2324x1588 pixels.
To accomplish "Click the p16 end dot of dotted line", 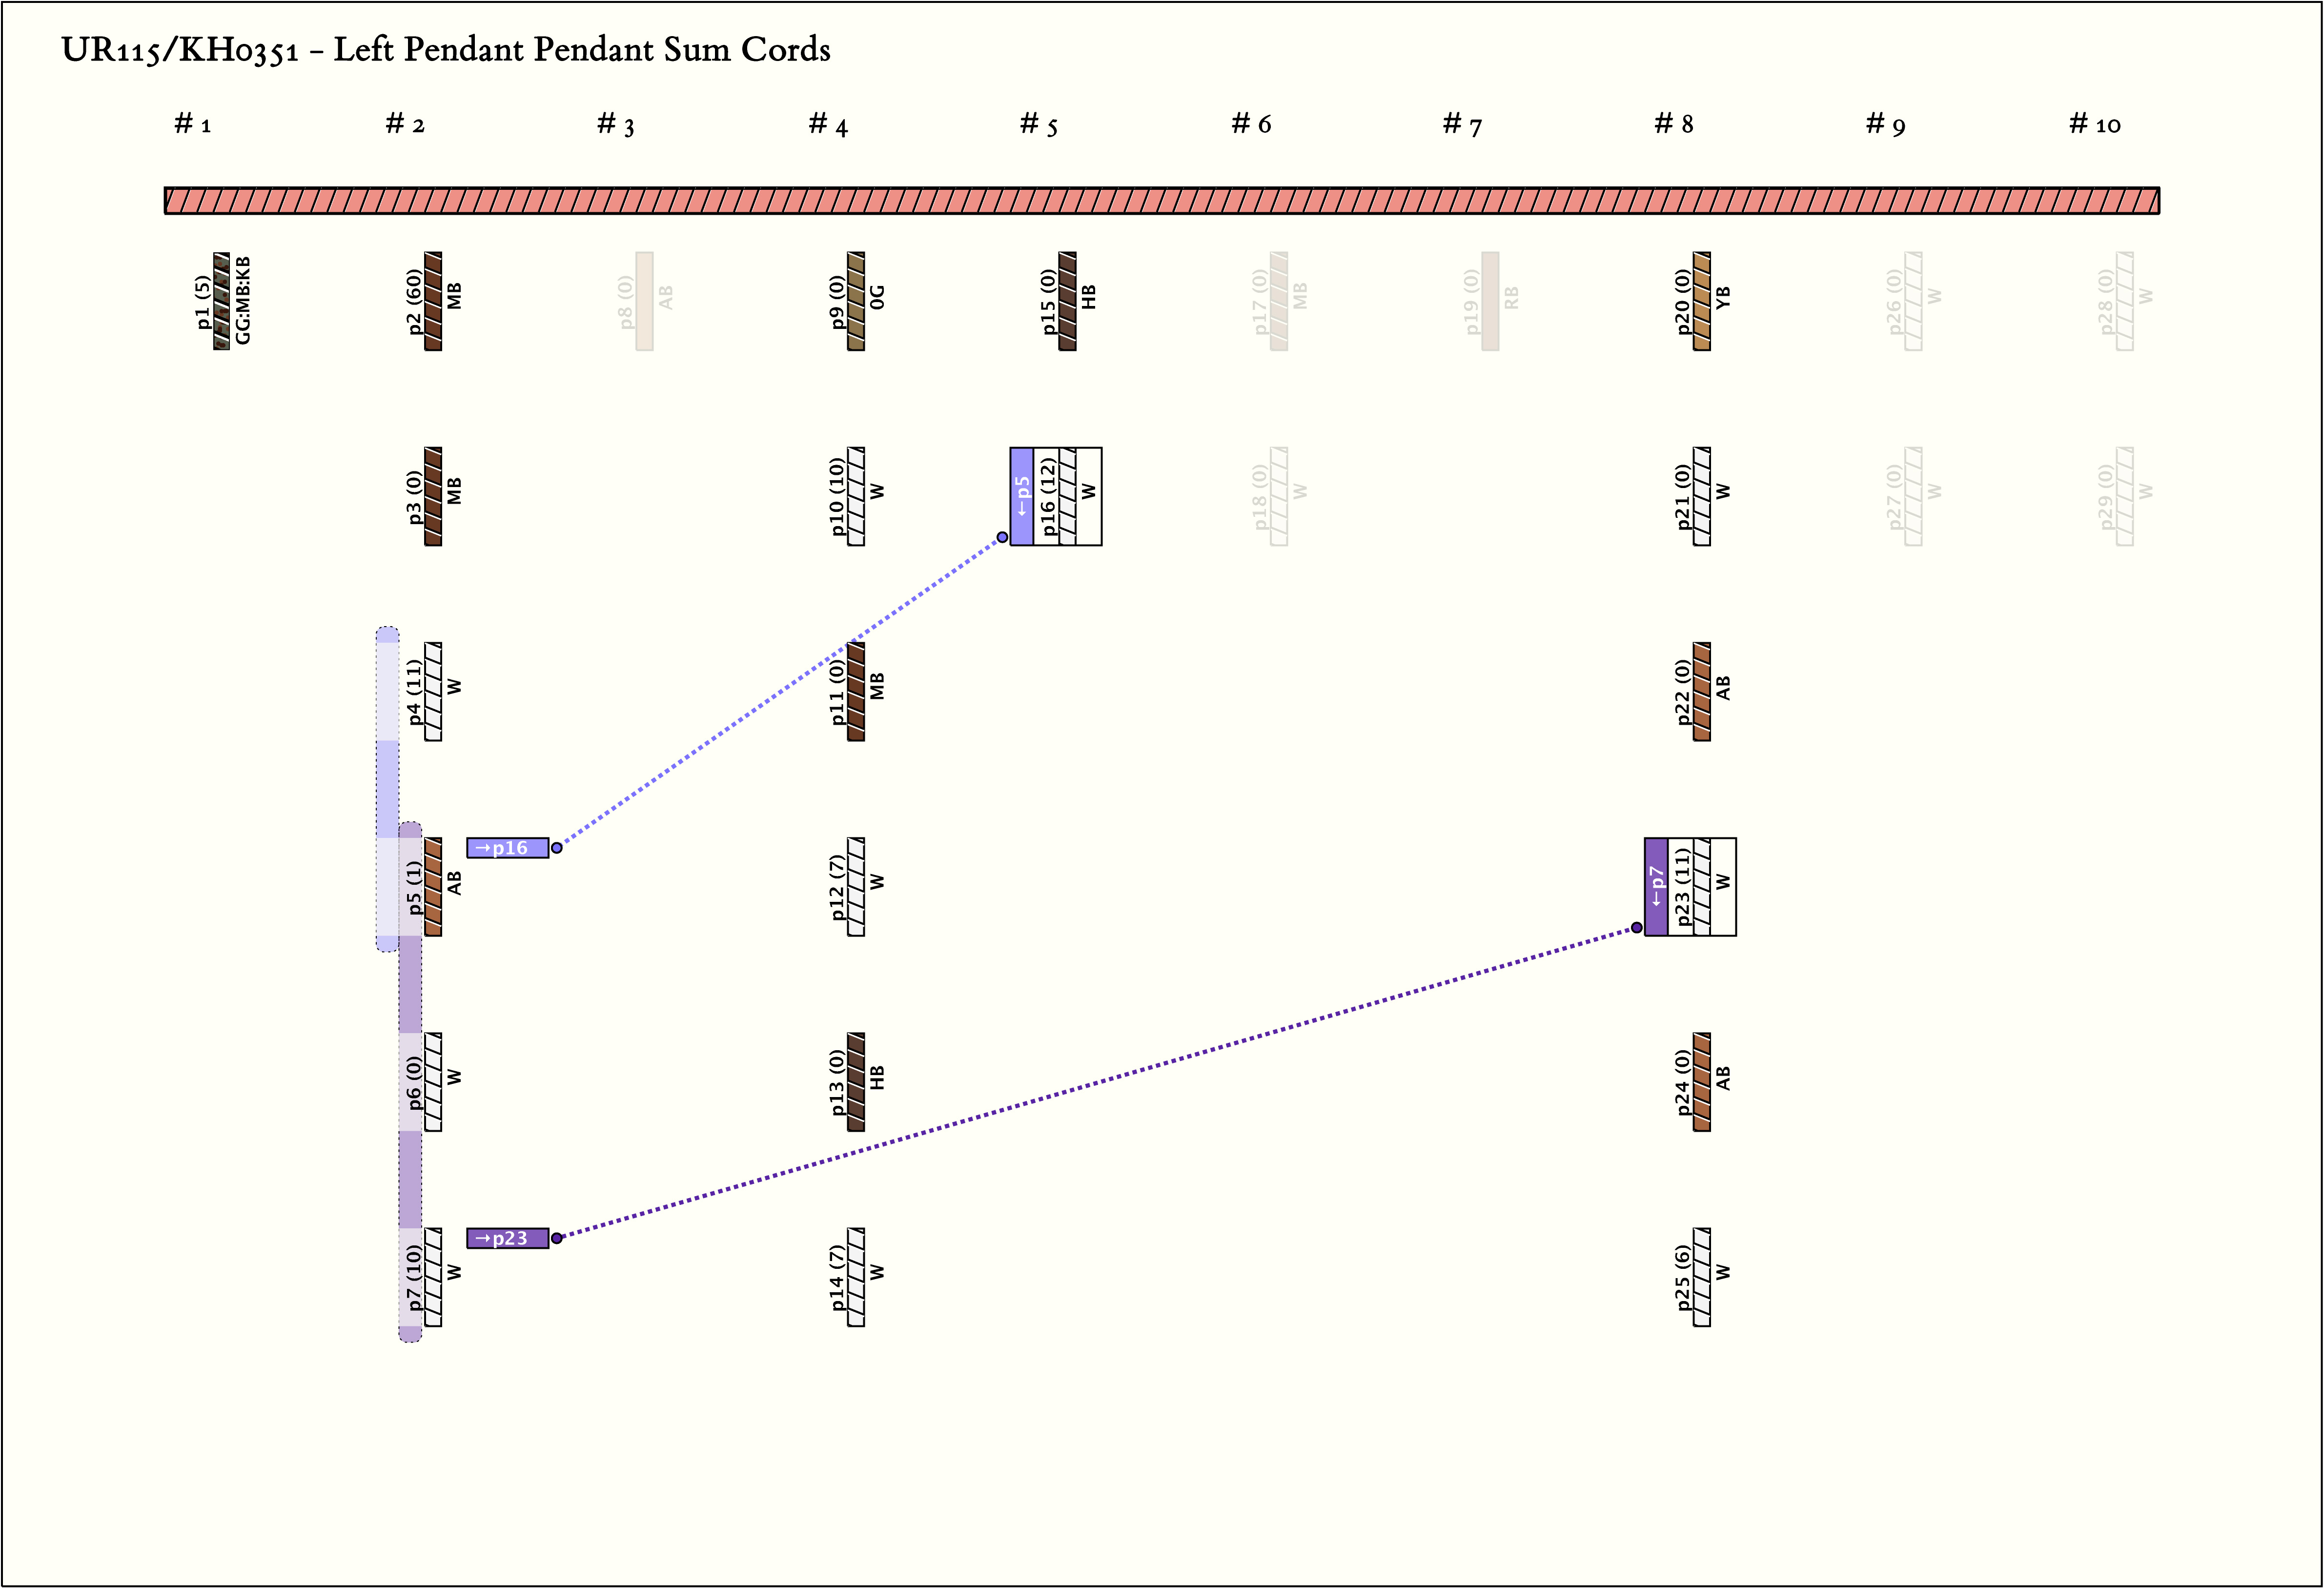I will [x=1002, y=537].
